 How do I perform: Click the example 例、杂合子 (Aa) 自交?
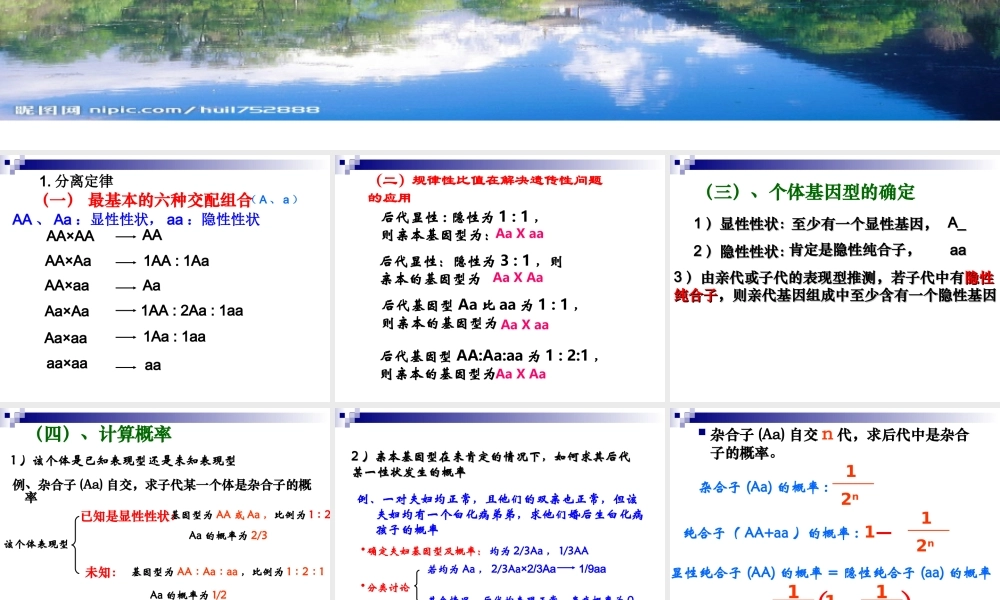[x=162, y=490]
